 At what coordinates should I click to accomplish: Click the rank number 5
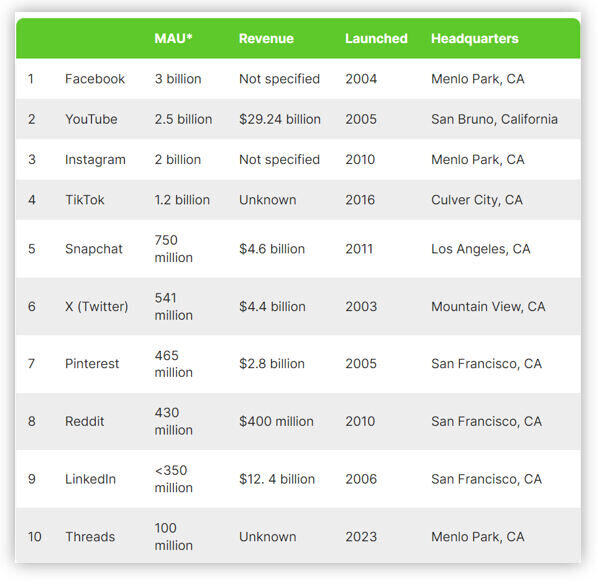click(32, 249)
